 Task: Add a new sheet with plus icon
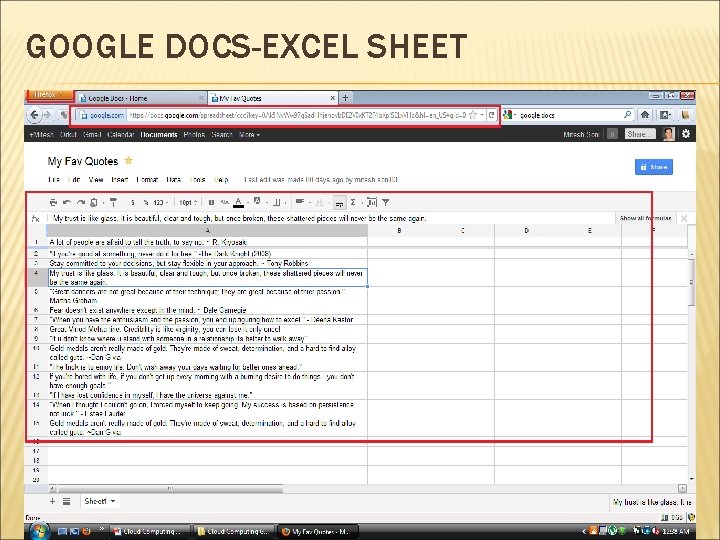coord(52,501)
